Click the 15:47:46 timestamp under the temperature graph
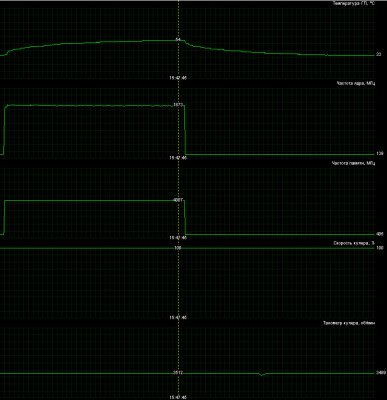 (178, 78)
